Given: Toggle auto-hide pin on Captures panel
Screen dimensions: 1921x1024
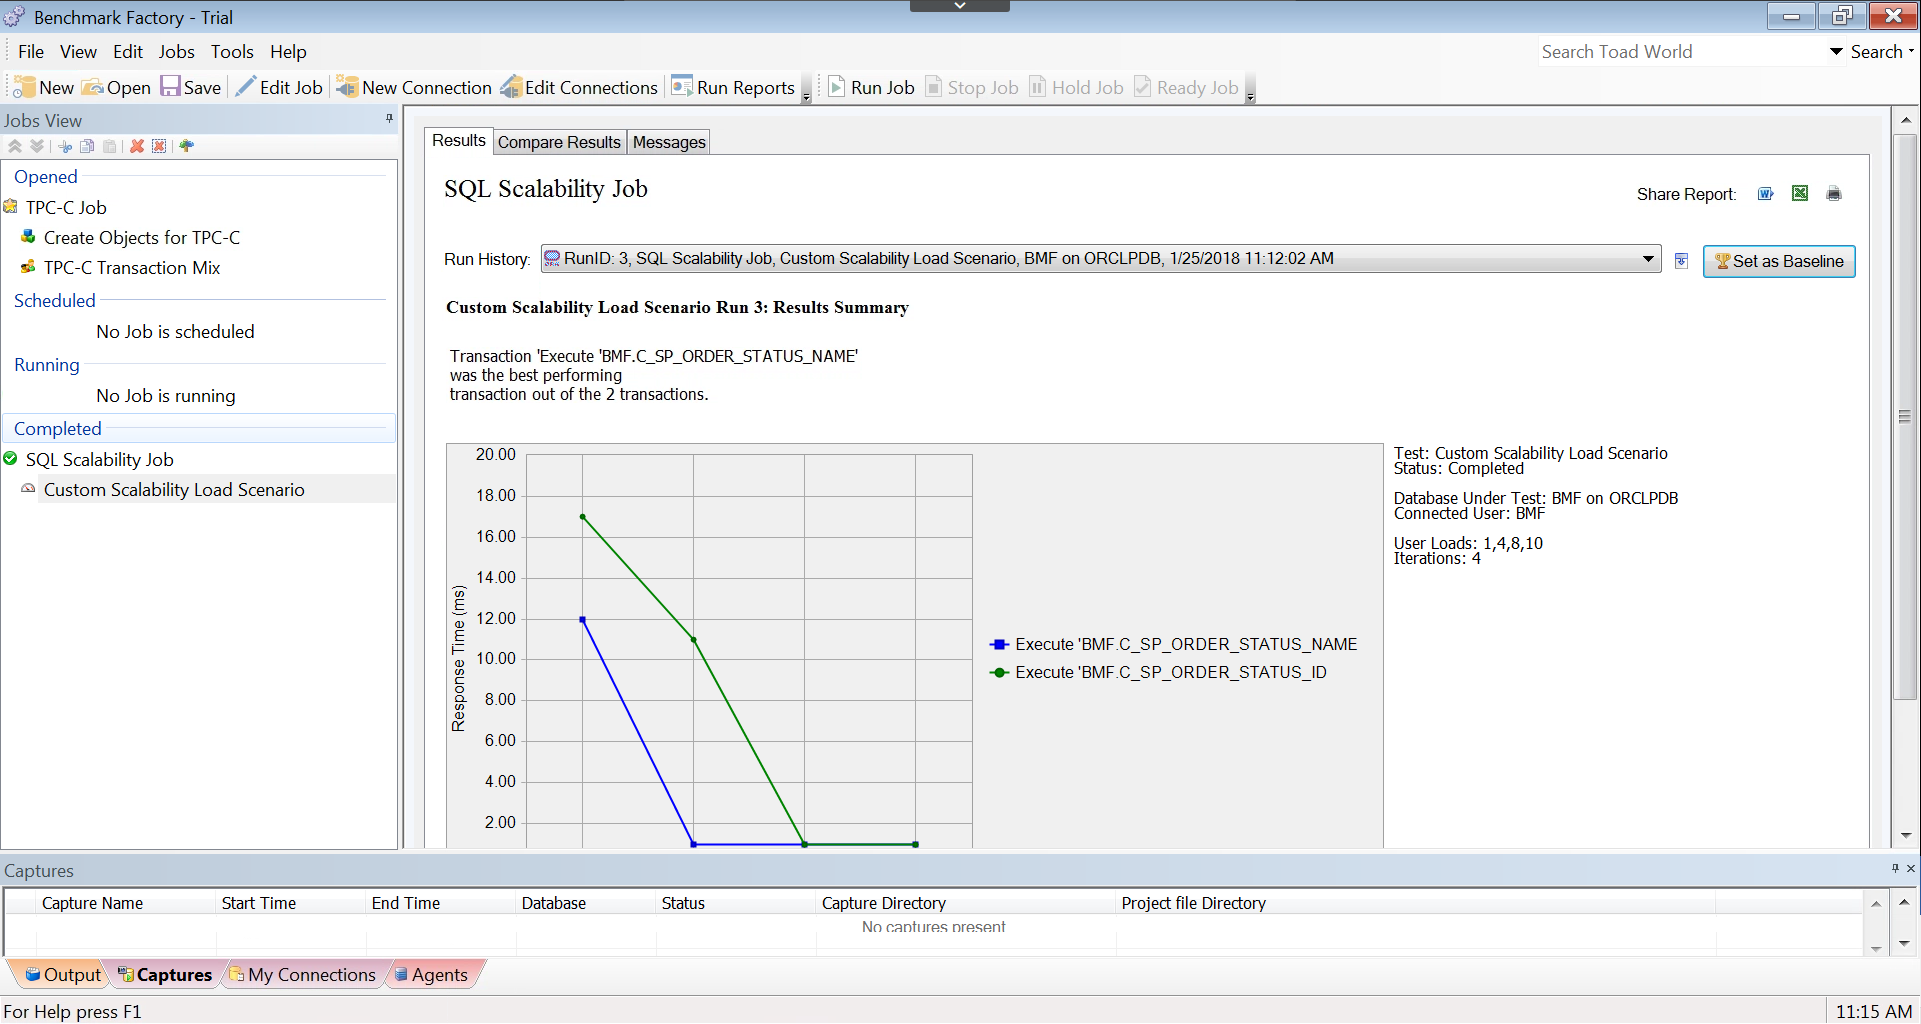Looking at the screenshot, I should point(1894,869).
